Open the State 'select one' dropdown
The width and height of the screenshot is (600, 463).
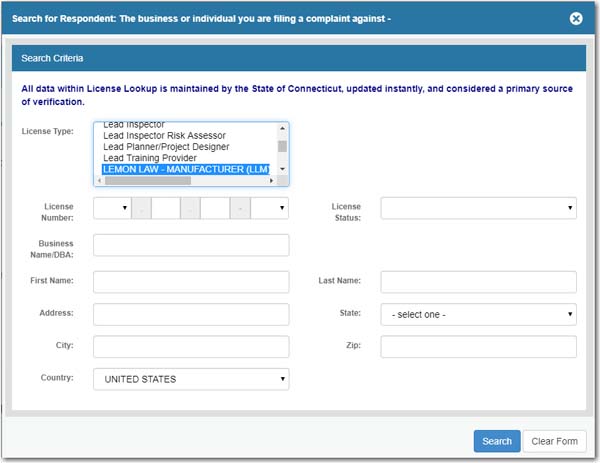(x=478, y=314)
